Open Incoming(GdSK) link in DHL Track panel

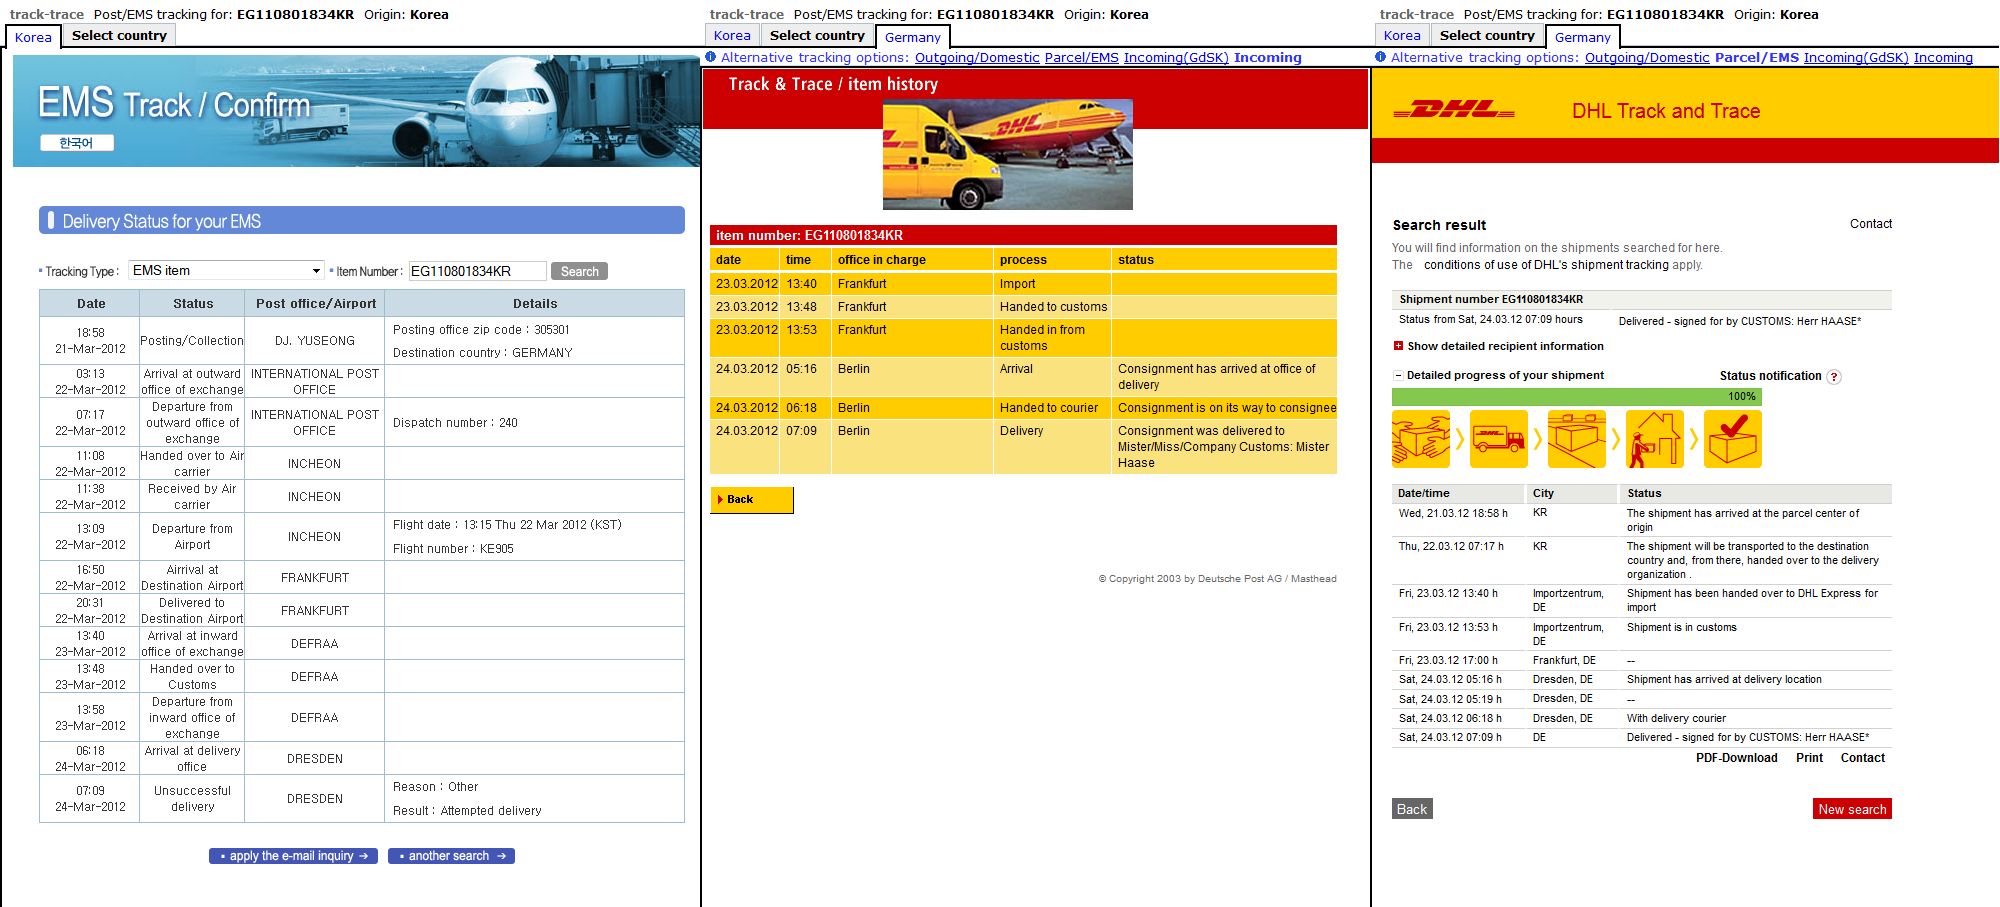(1856, 58)
